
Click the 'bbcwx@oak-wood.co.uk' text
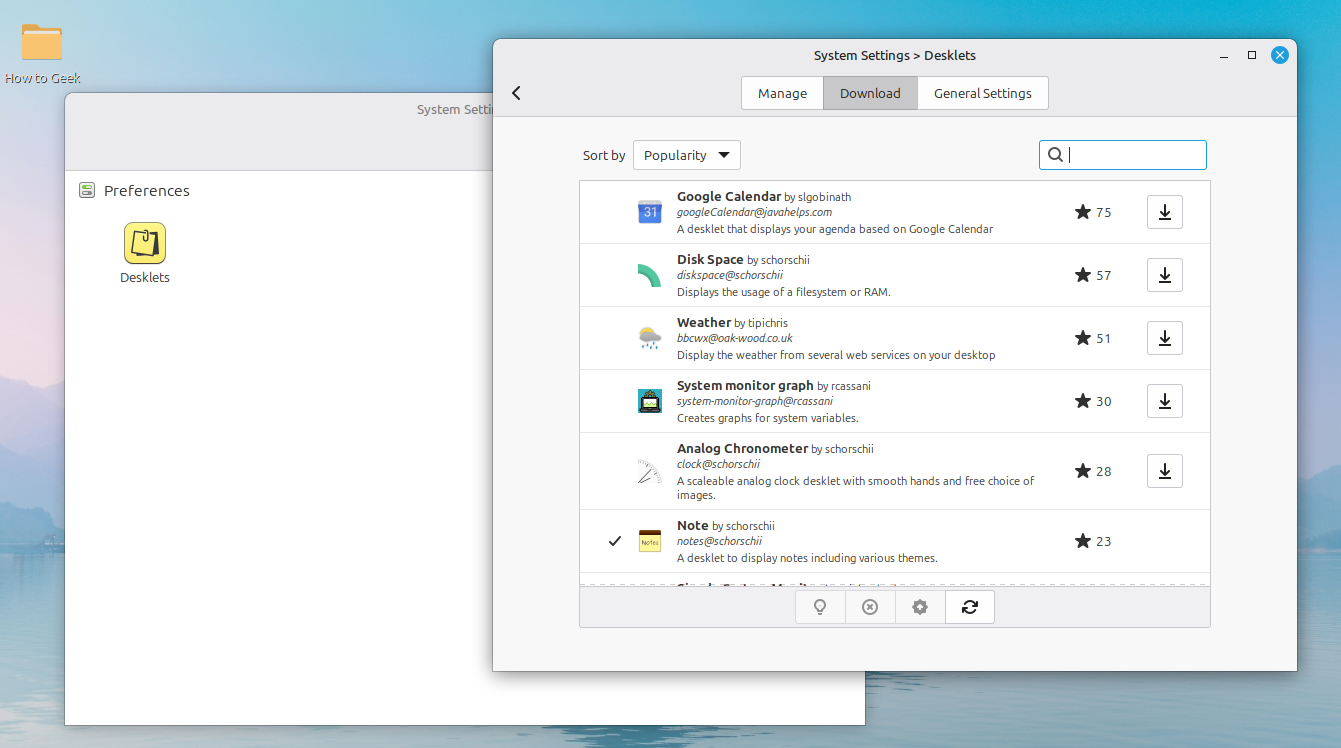coord(735,339)
